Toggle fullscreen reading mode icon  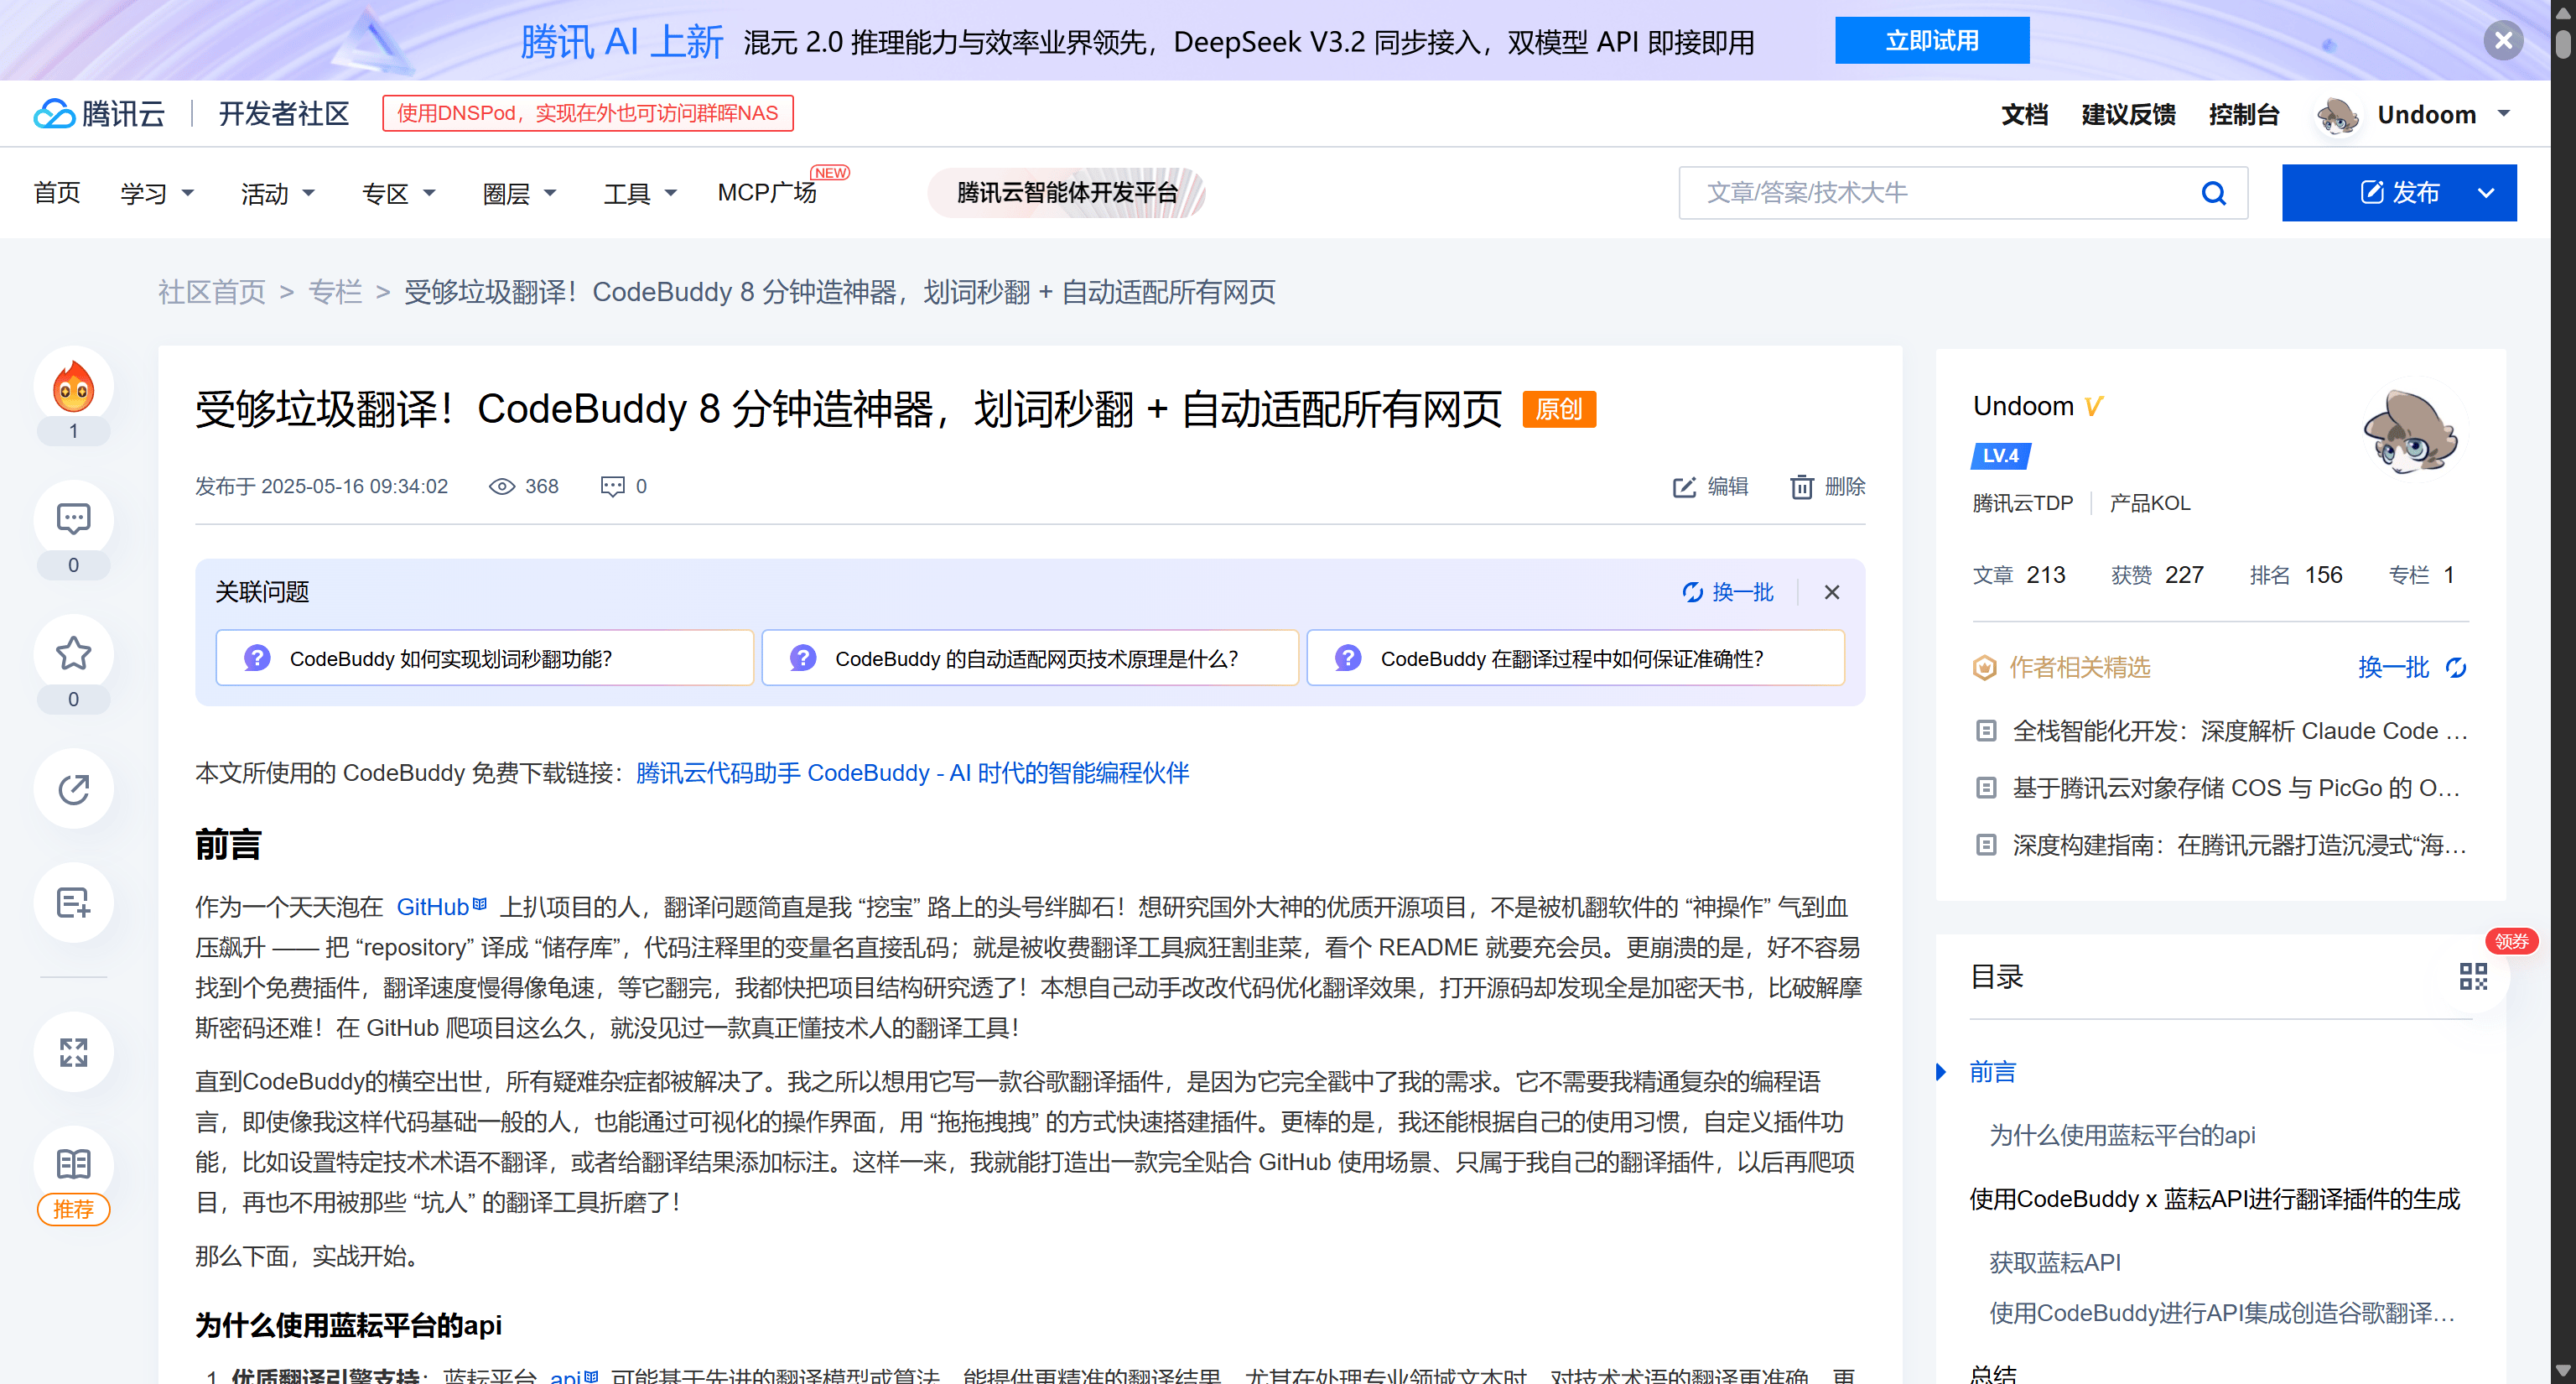tap(73, 1052)
